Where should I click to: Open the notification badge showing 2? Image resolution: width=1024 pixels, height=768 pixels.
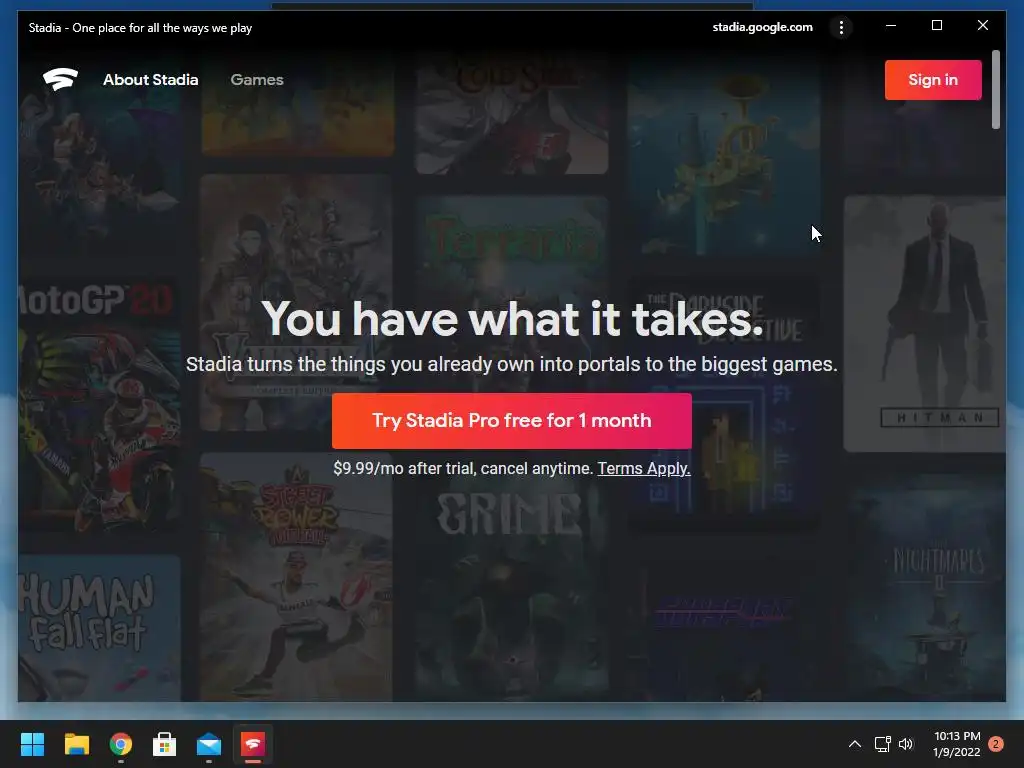[x=996, y=744]
